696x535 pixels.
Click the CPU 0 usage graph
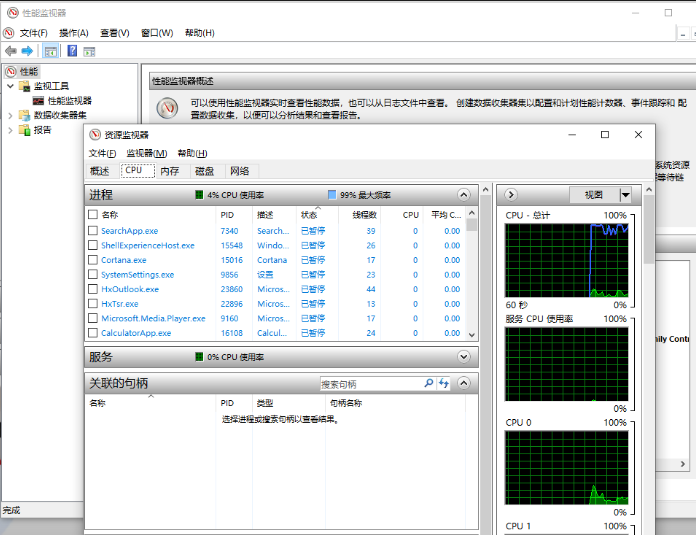pos(566,468)
